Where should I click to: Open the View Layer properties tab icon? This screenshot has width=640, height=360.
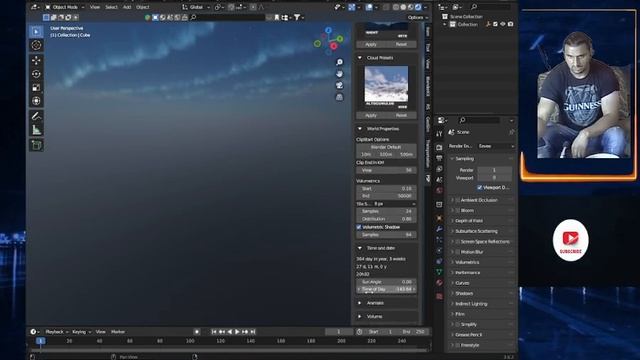[x=439, y=169]
